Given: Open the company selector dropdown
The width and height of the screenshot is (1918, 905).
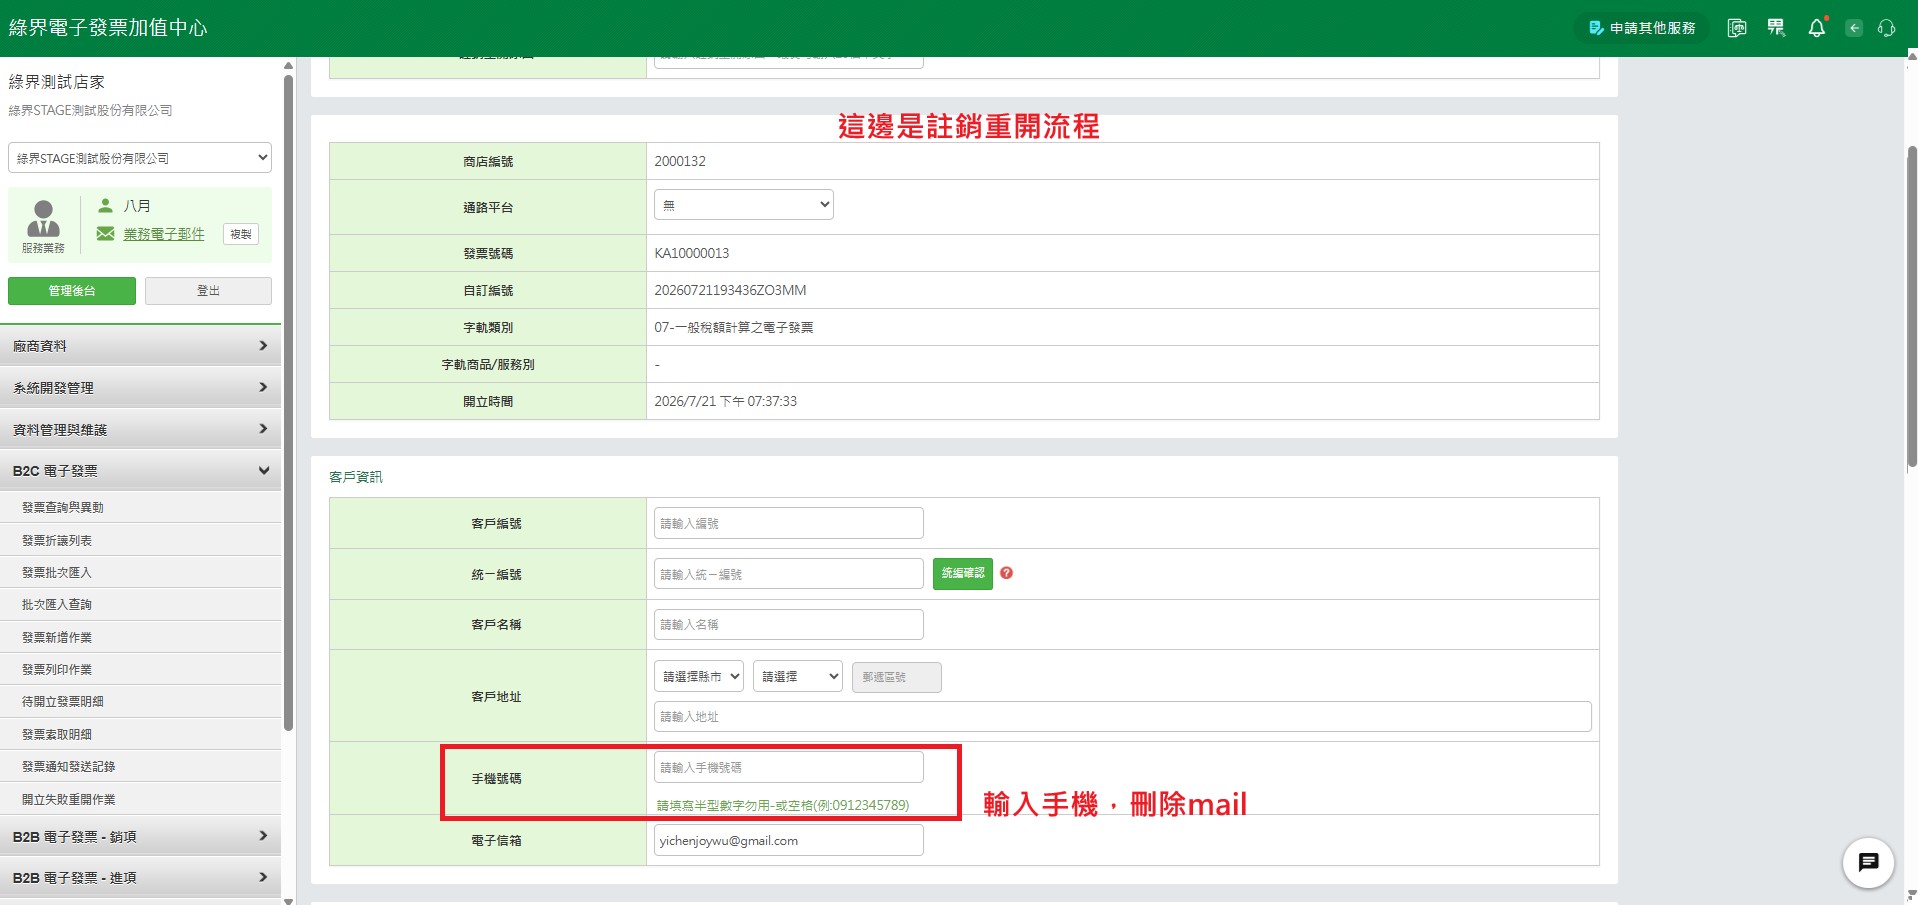Looking at the screenshot, I should (x=140, y=158).
